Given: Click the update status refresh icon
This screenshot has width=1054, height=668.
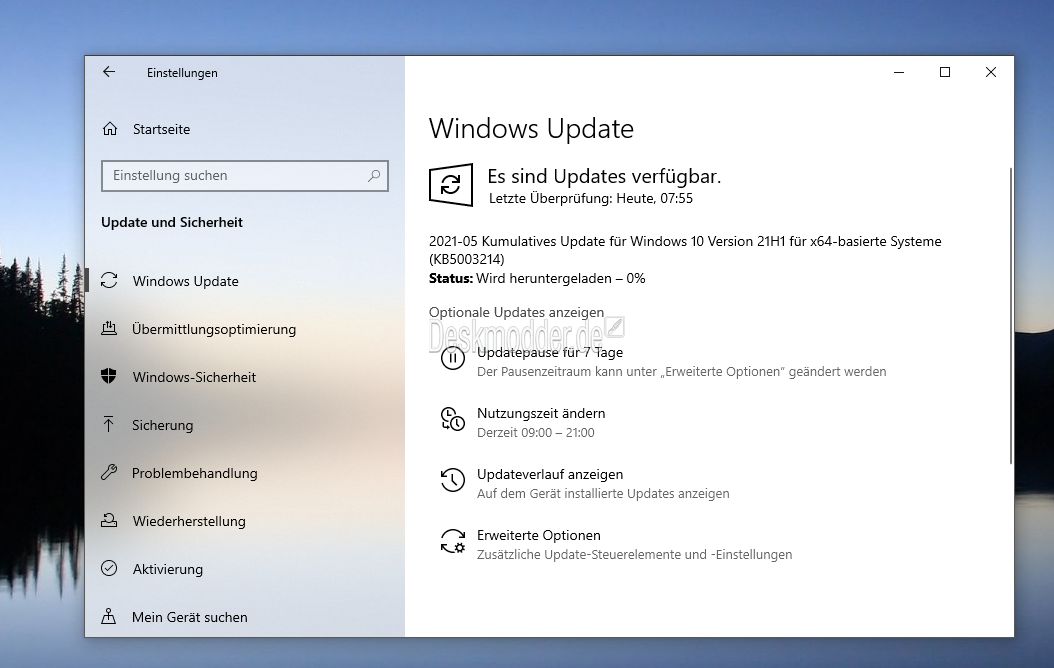Looking at the screenshot, I should 451,185.
